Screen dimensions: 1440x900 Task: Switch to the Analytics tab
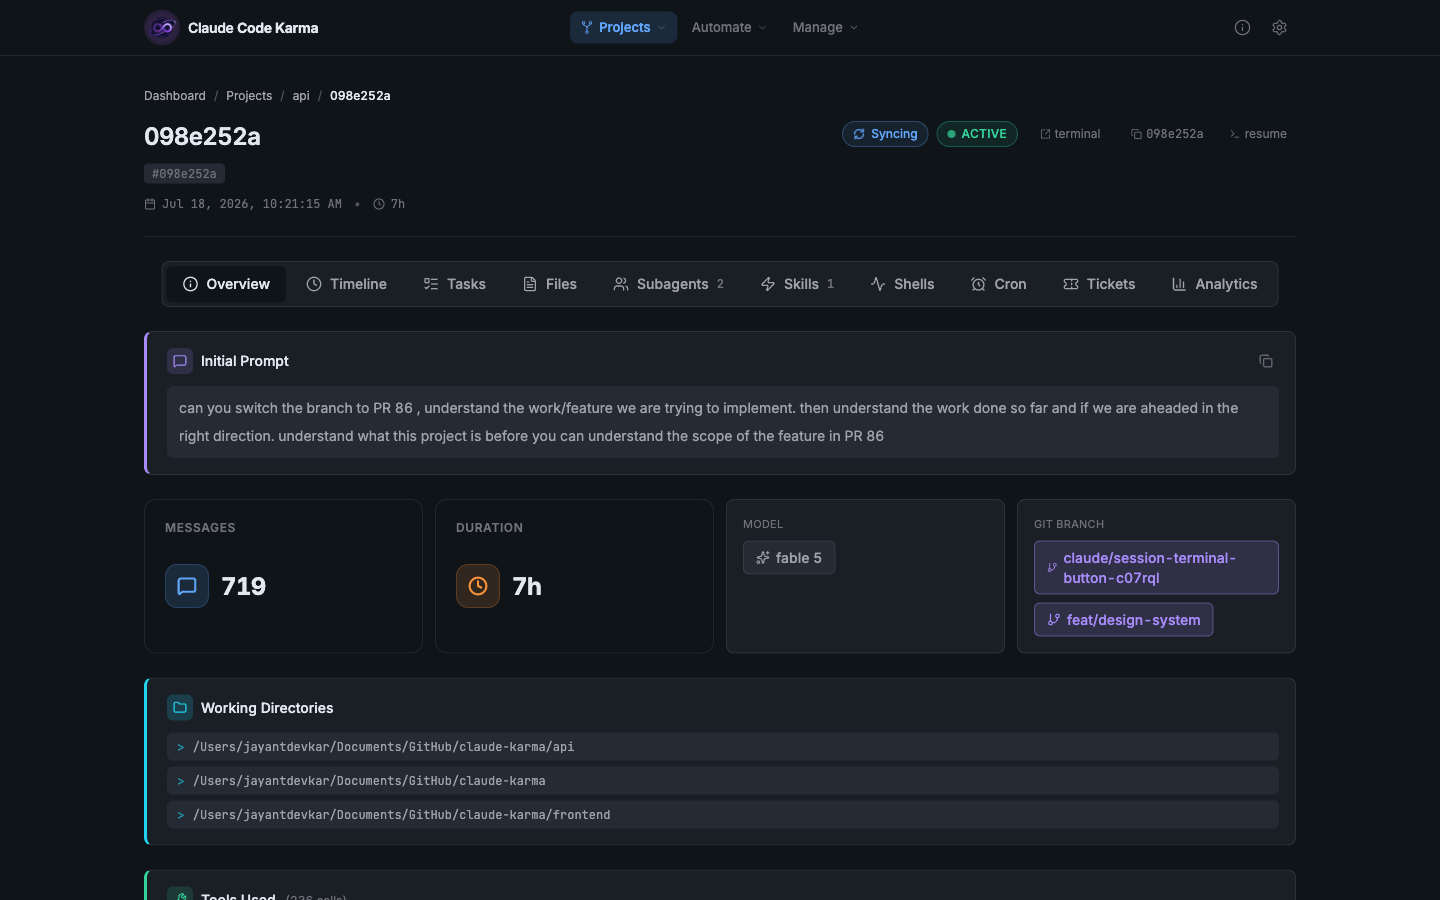click(x=1214, y=284)
